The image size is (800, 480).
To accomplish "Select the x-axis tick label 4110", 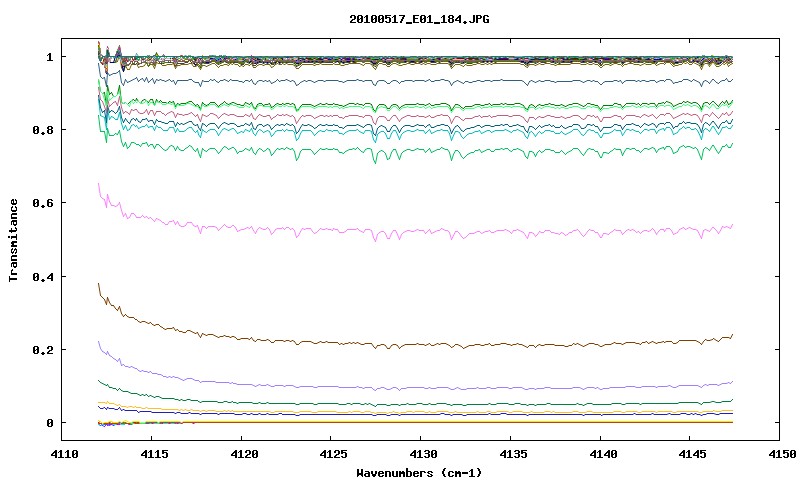I will tap(64, 454).
